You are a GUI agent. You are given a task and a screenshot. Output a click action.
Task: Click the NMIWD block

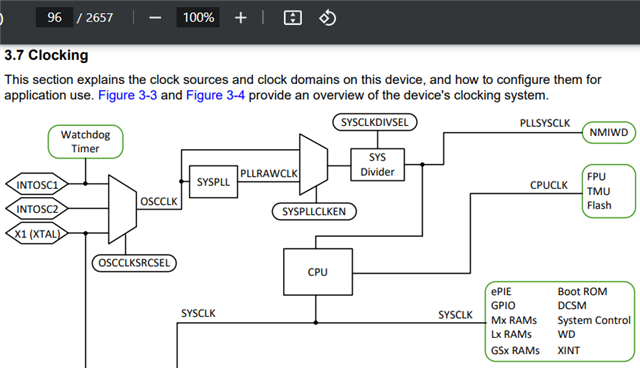coord(609,133)
